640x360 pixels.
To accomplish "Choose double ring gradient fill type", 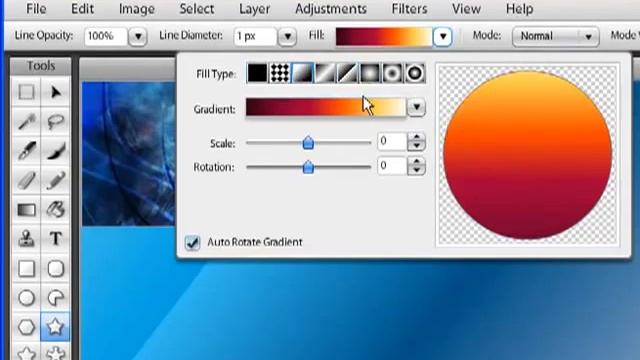I will (415, 73).
